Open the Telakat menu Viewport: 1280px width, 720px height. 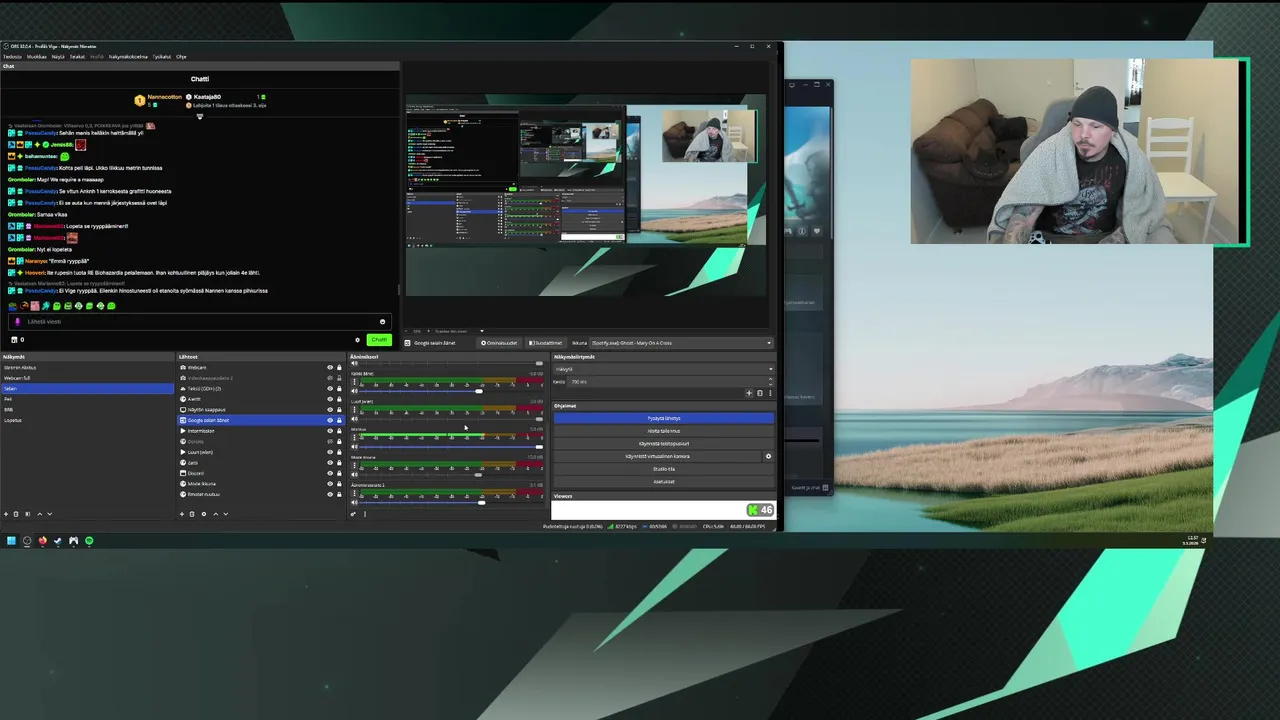coord(77,57)
